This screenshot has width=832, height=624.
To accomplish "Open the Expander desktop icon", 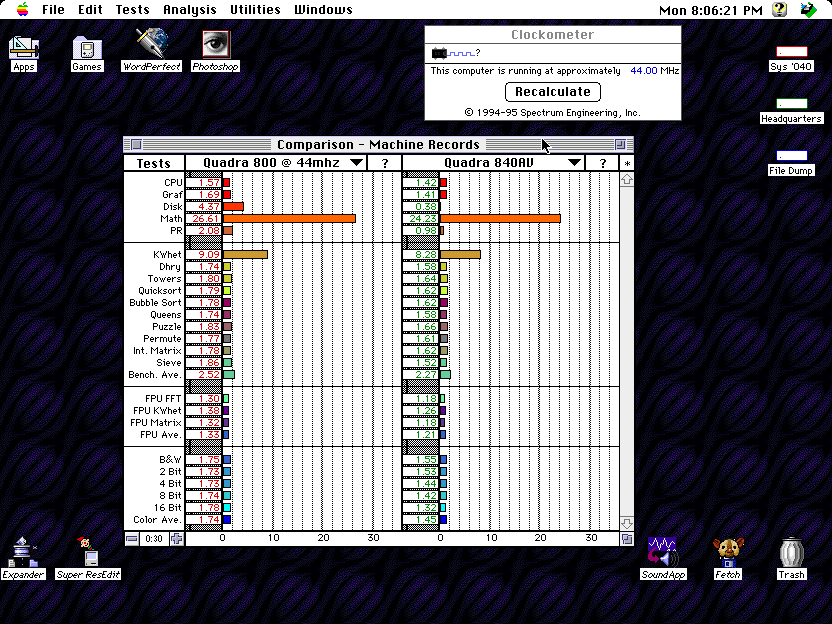I will (x=23, y=552).
